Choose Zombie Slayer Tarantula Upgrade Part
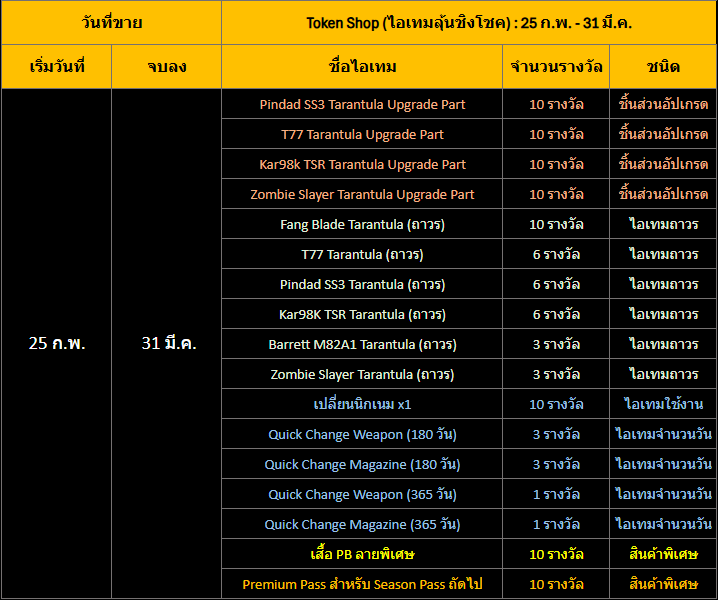This screenshot has width=718, height=600. click(x=362, y=194)
